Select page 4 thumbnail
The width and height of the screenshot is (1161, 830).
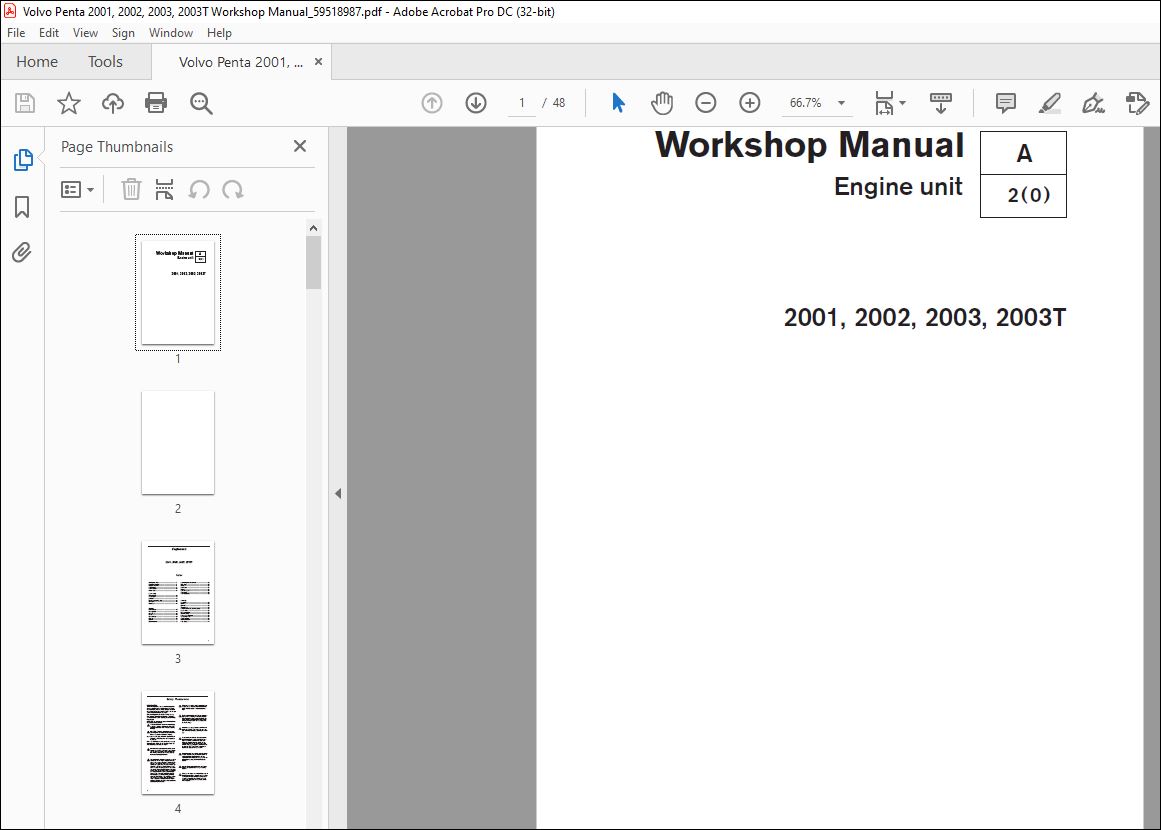click(178, 743)
